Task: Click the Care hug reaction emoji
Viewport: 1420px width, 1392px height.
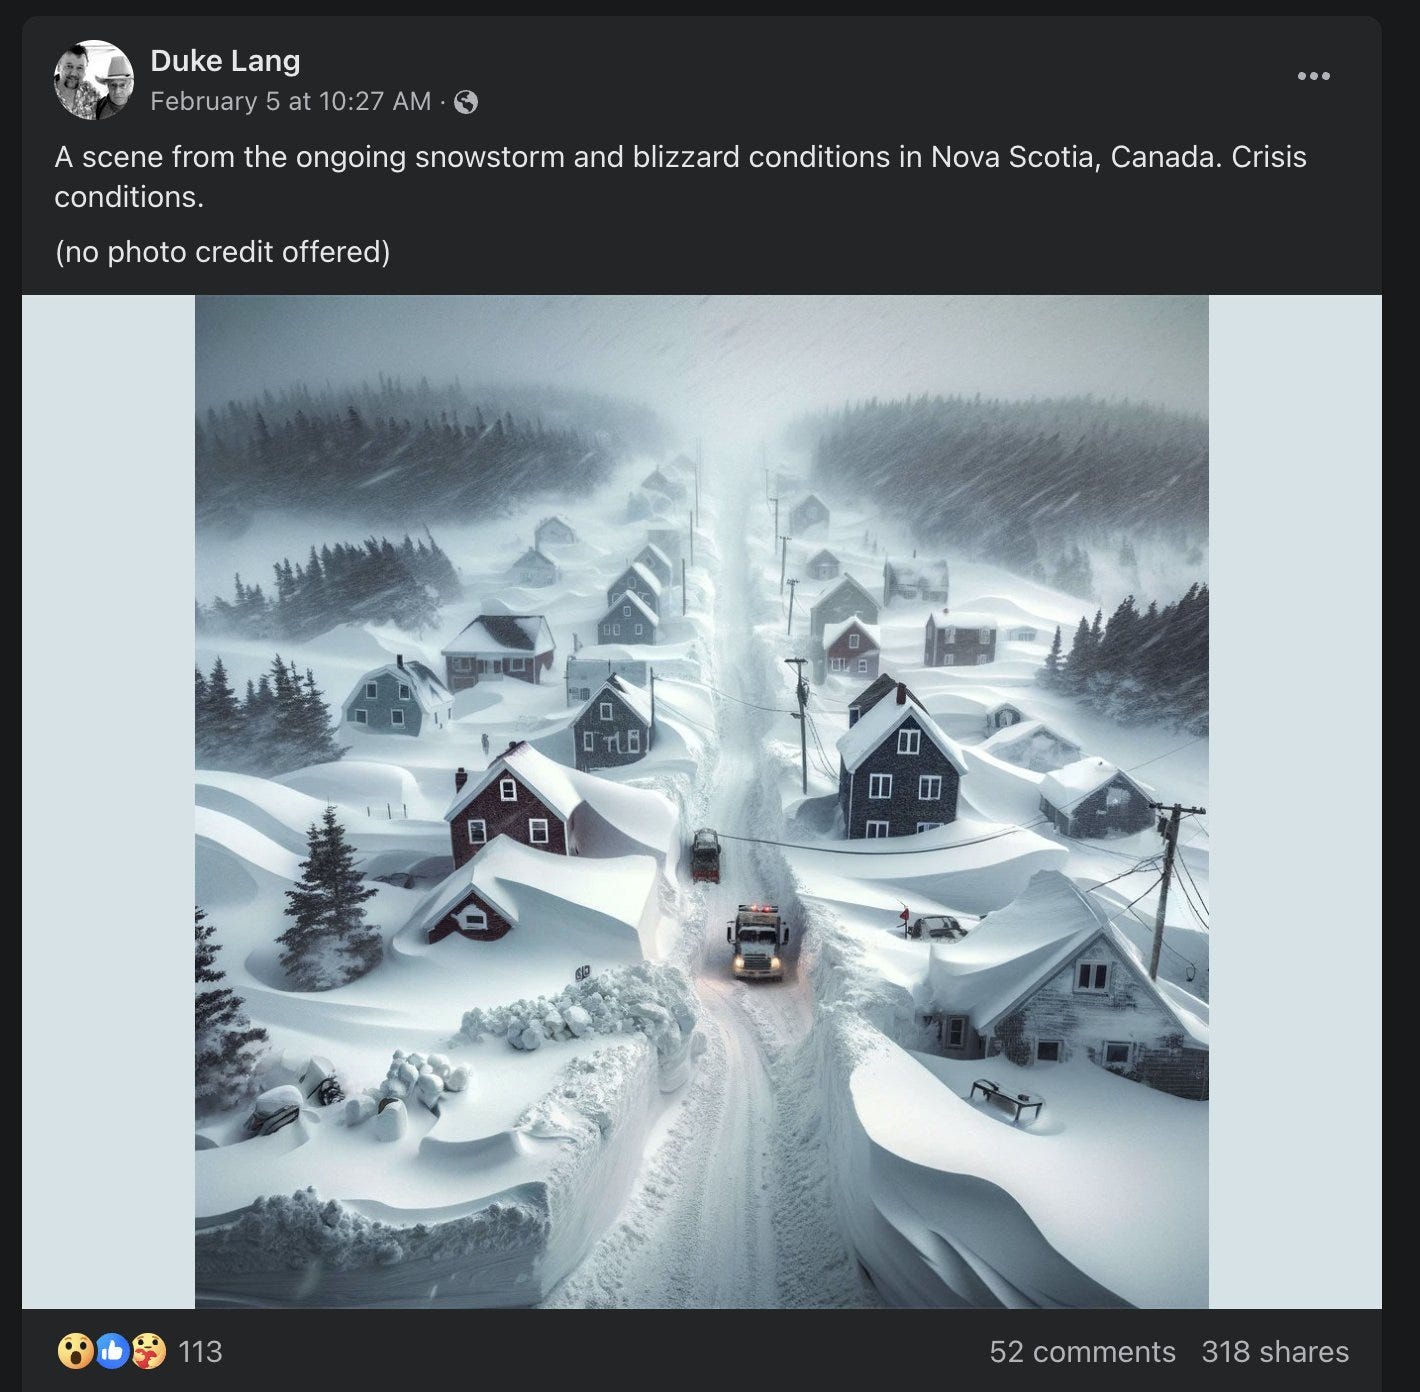Action: pyautogui.click(x=148, y=1352)
